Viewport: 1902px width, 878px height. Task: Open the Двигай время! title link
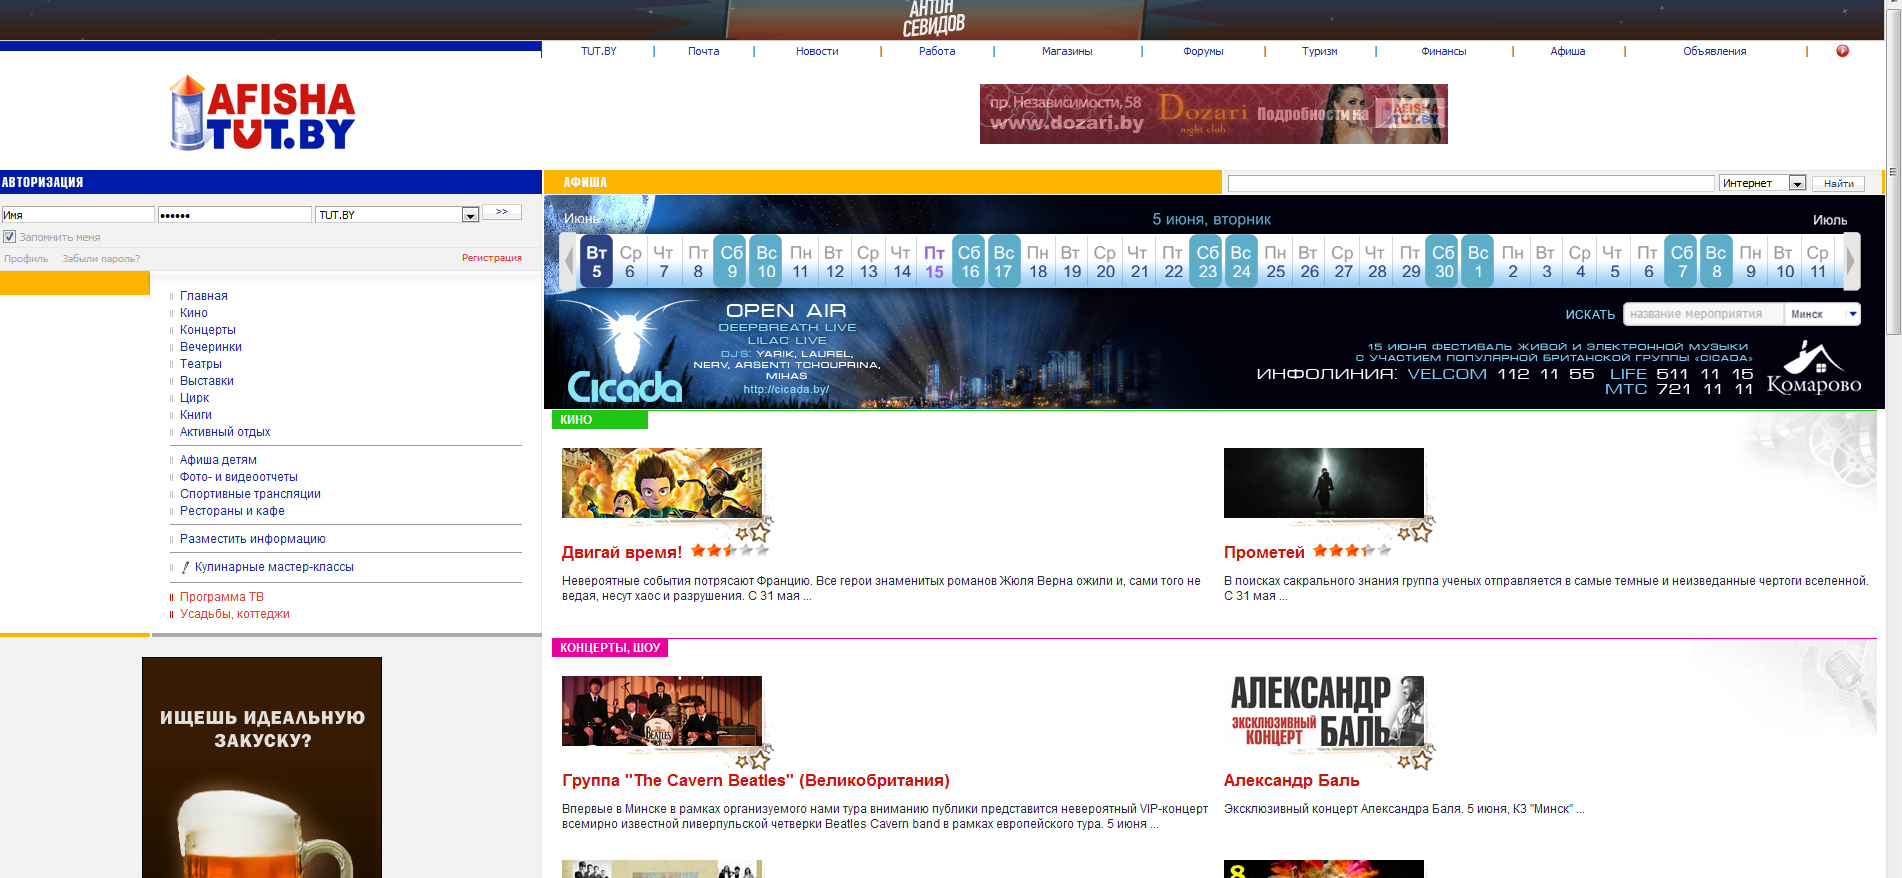point(622,552)
